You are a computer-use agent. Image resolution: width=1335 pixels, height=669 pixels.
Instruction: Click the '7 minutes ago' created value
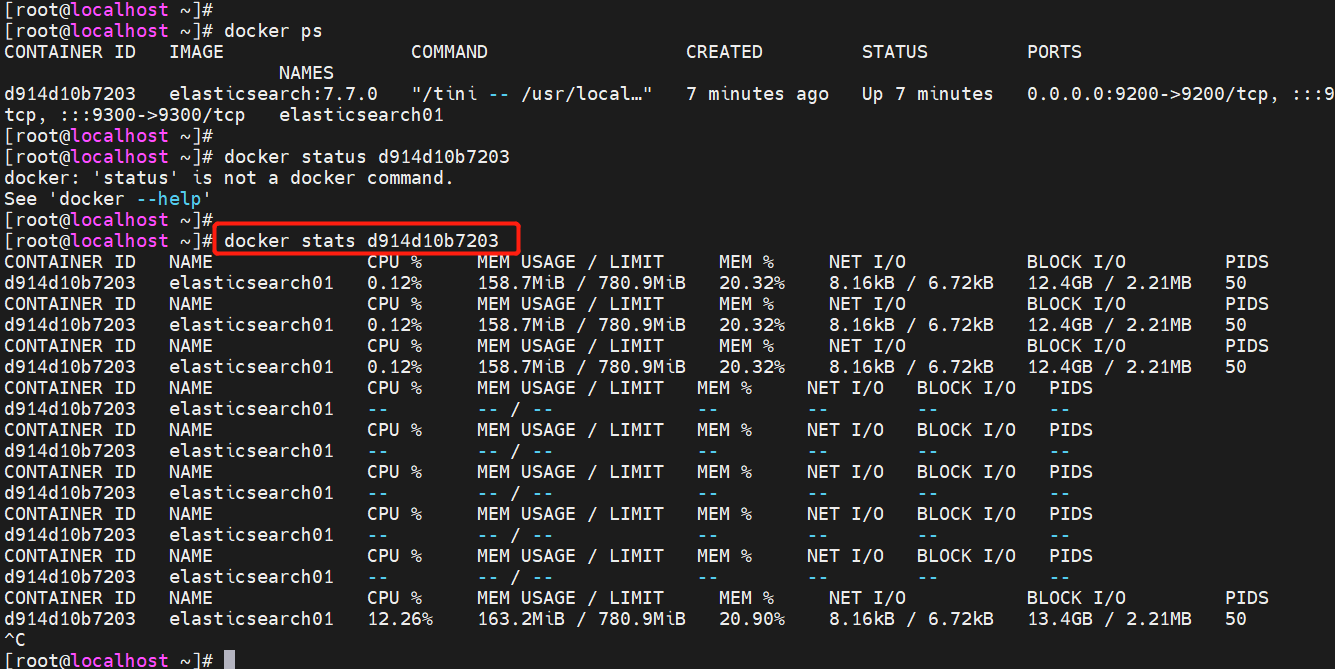757,94
